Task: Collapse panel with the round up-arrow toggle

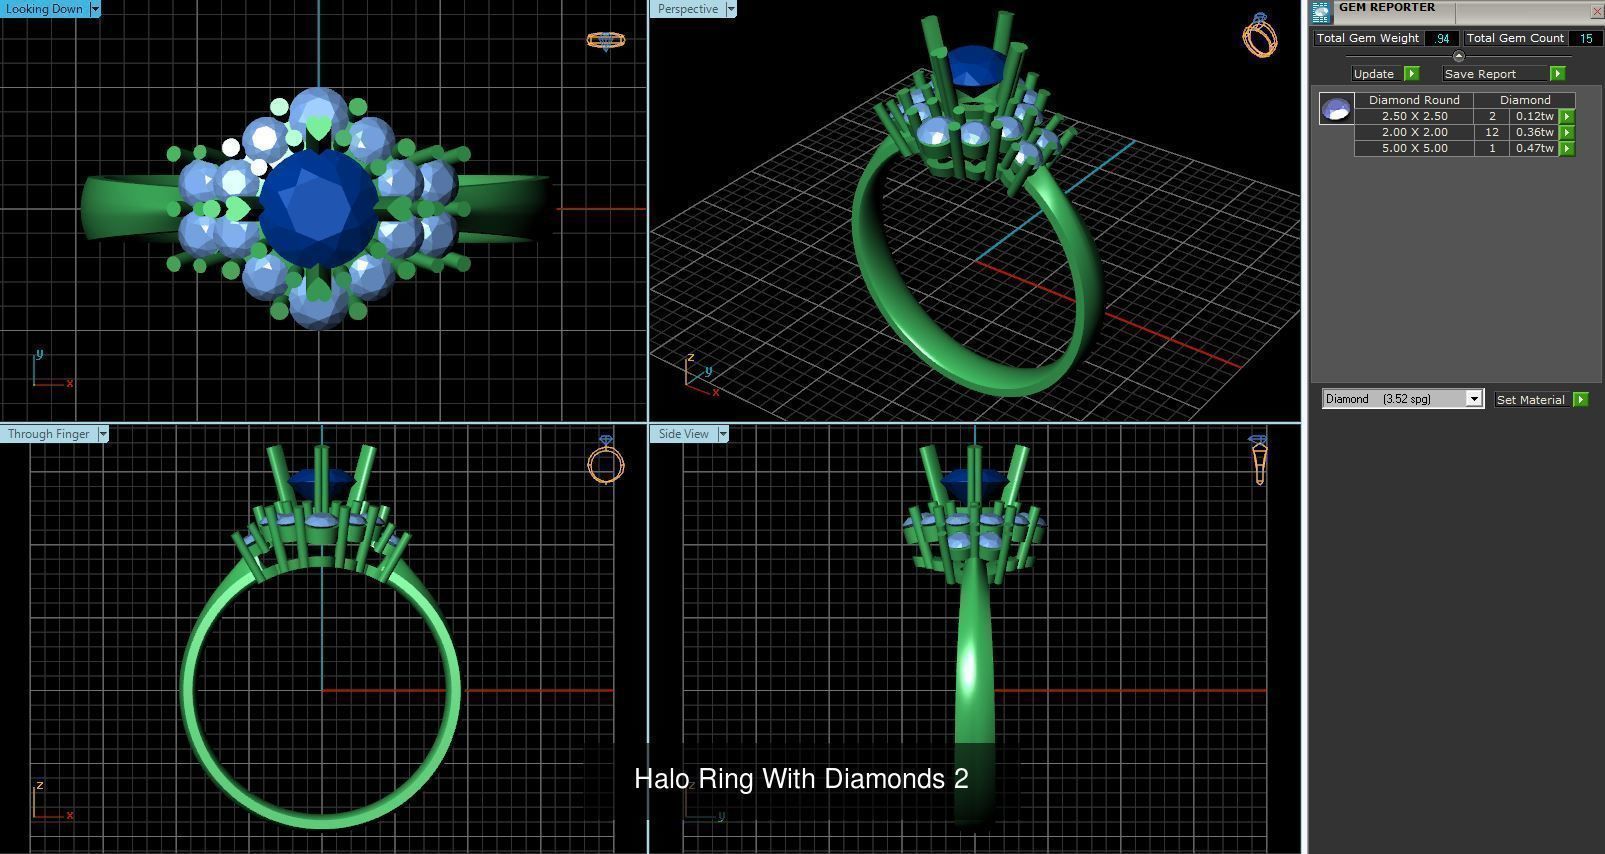Action: tap(1458, 56)
